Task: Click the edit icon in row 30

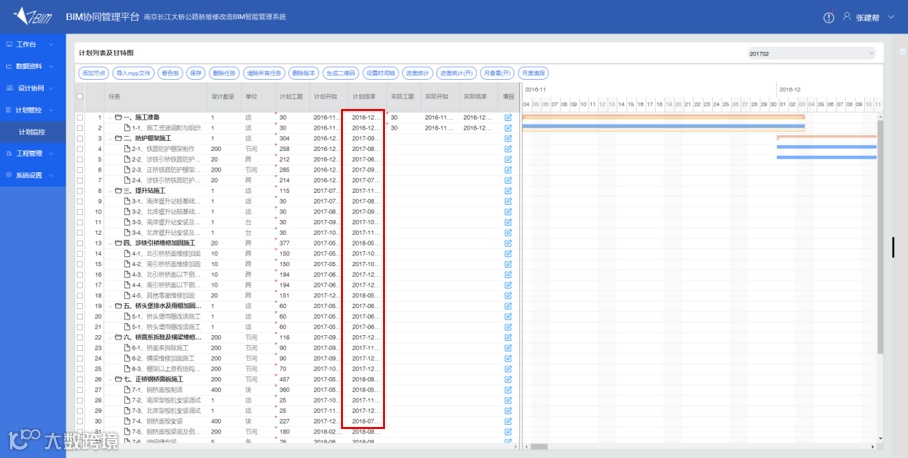Action: click(508, 421)
